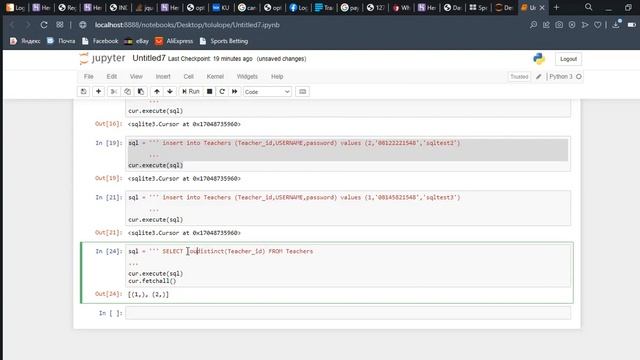640x360 pixels.
Task: Click the Trusted notebook indicator
Action: point(519,76)
